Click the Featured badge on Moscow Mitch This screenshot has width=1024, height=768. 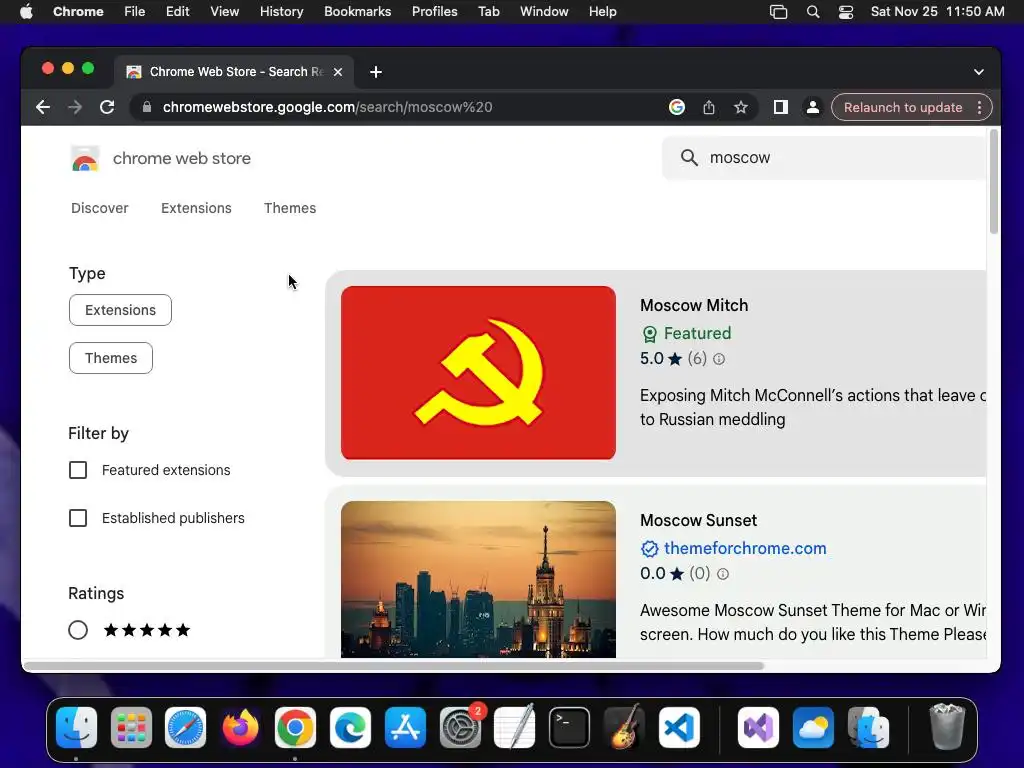click(x=686, y=333)
